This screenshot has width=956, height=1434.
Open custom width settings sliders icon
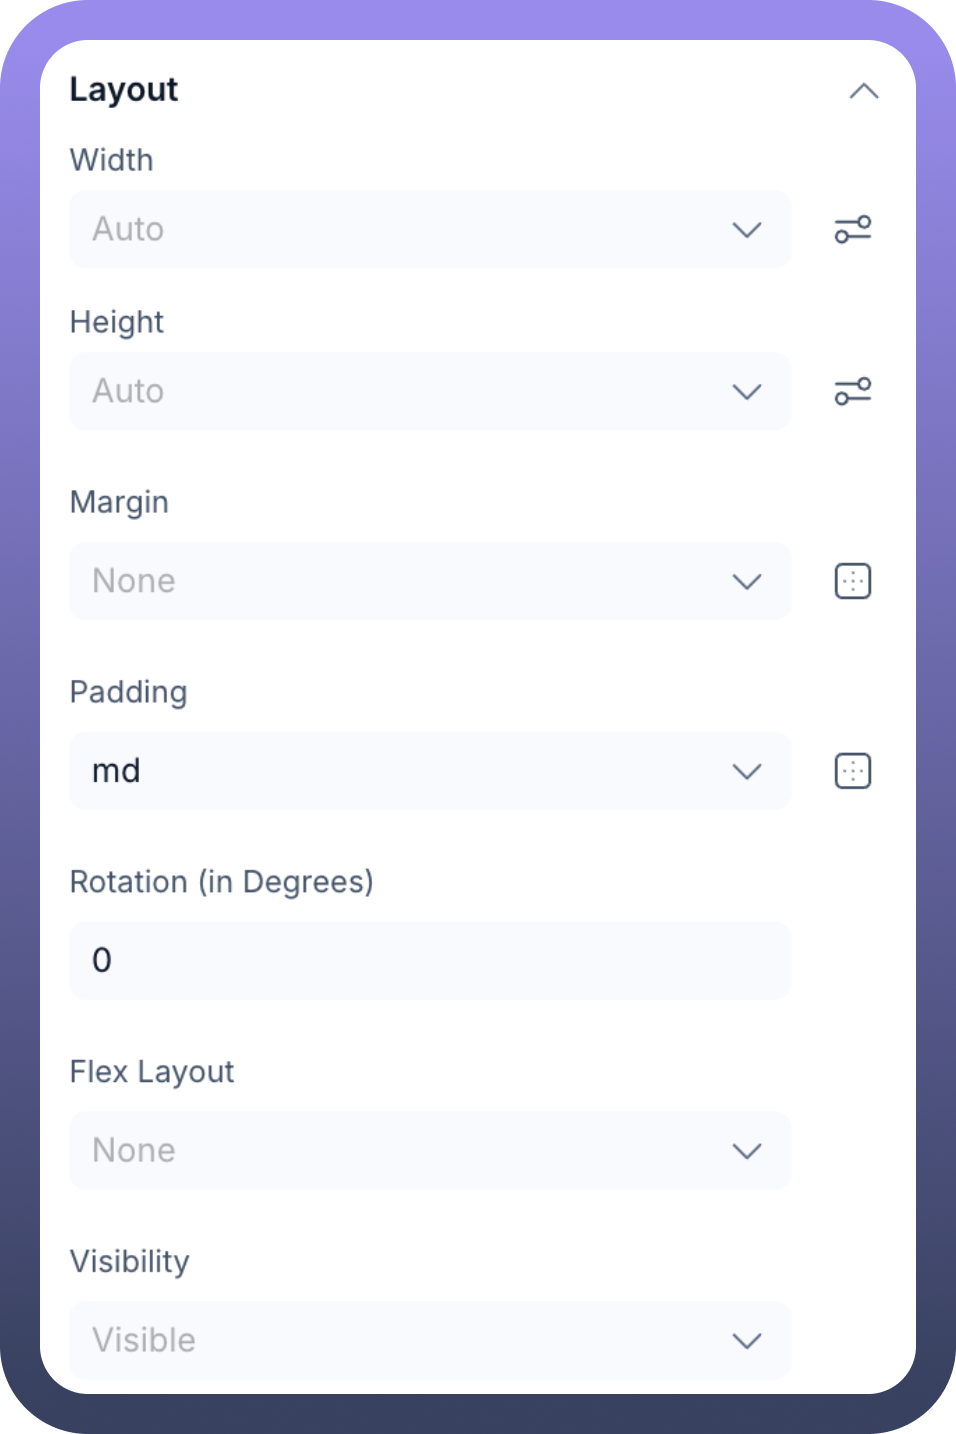pos(853,229)
